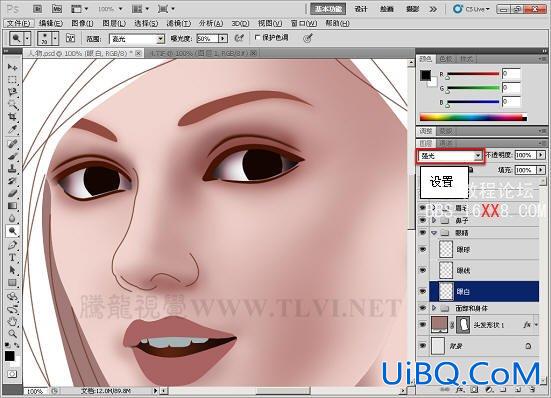The image size is (551, 398).
Task: Hide the 头发形状 1 layer
Action: pyautogui.click(x=423, y=325)
